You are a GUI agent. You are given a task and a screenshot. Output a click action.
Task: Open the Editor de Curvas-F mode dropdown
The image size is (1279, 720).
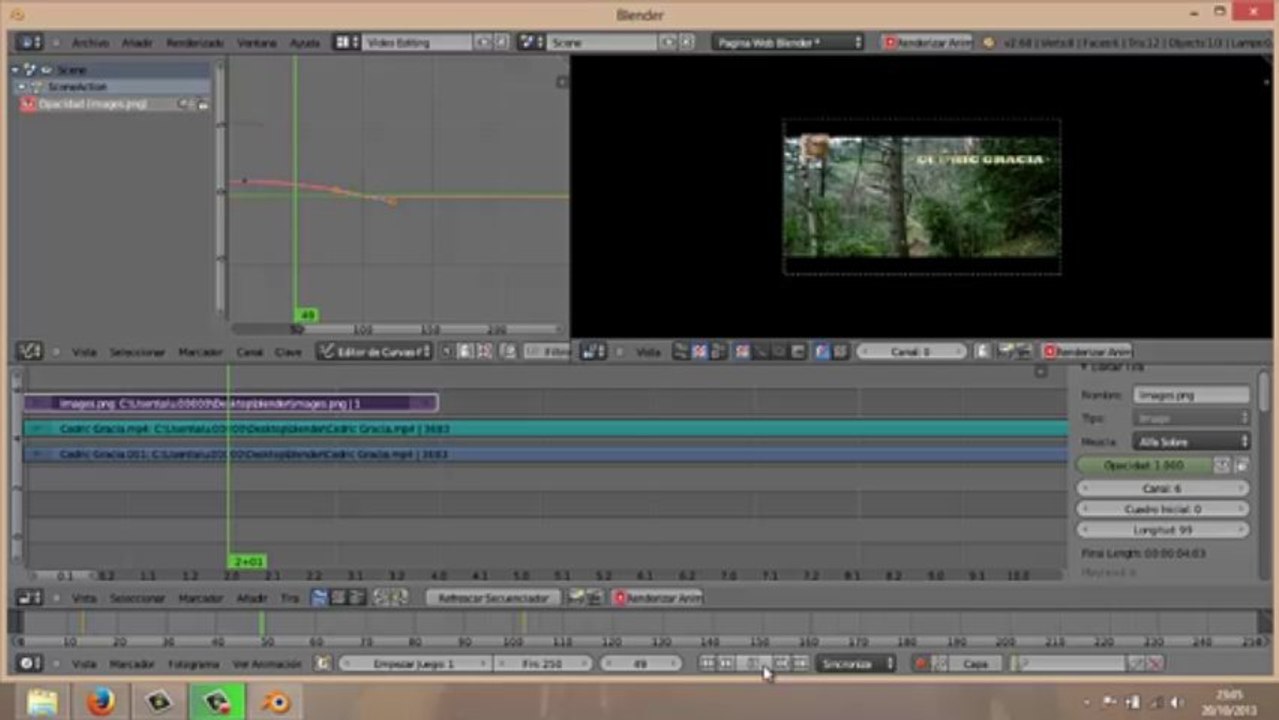coord(374,352)
